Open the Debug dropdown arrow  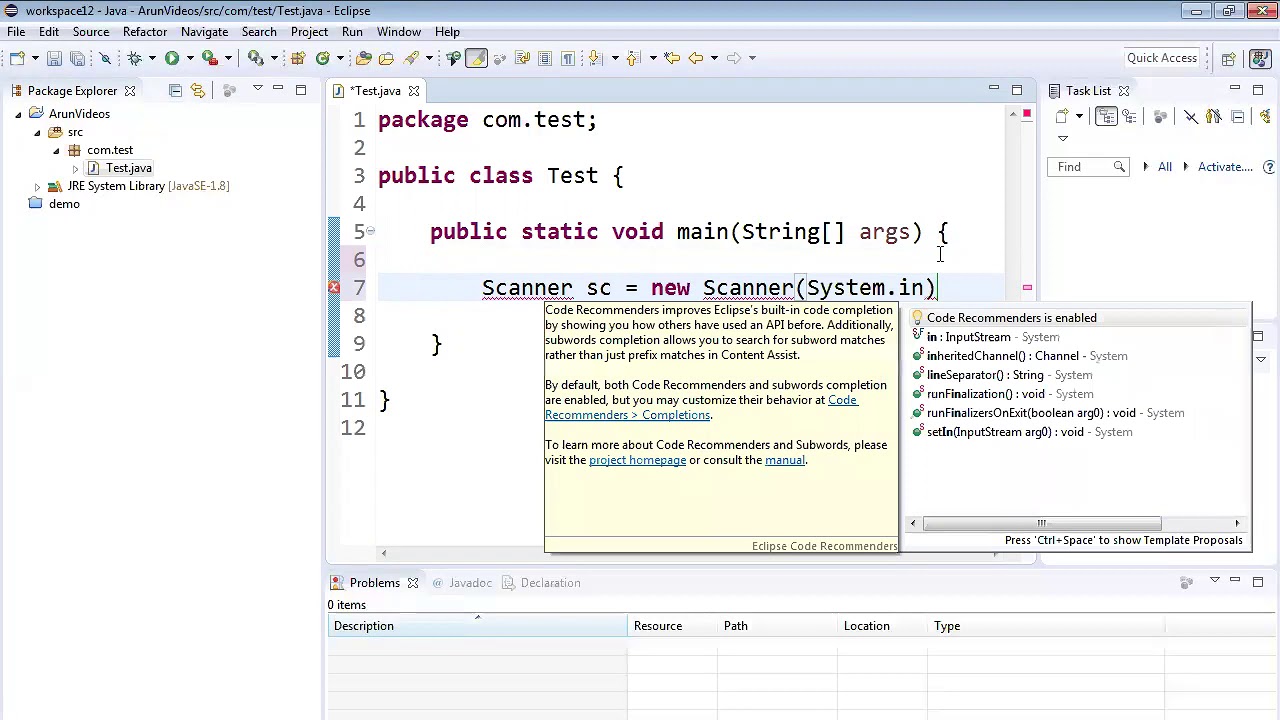tap(151, 58)
